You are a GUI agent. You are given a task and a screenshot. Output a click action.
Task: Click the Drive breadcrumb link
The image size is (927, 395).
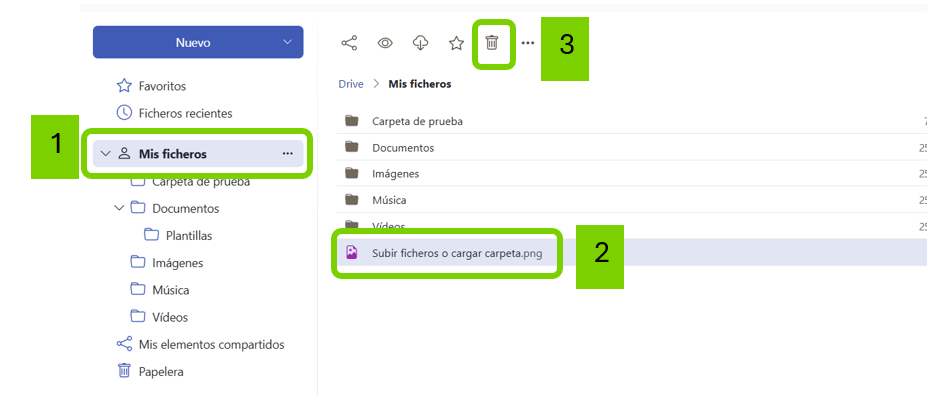pos(351,84)
